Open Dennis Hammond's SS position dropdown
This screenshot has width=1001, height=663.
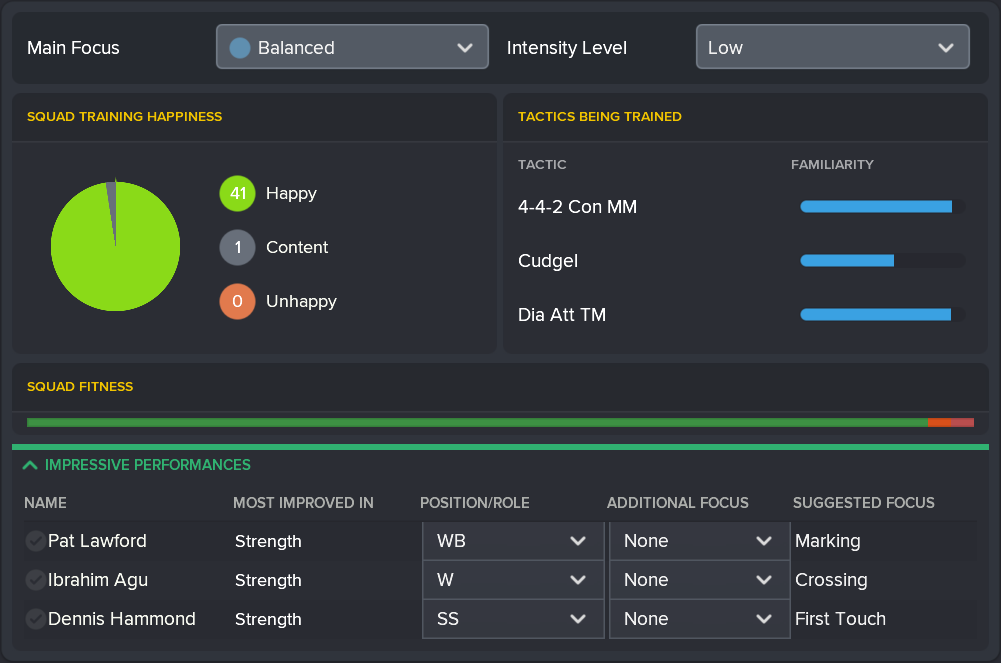(512, 619)
